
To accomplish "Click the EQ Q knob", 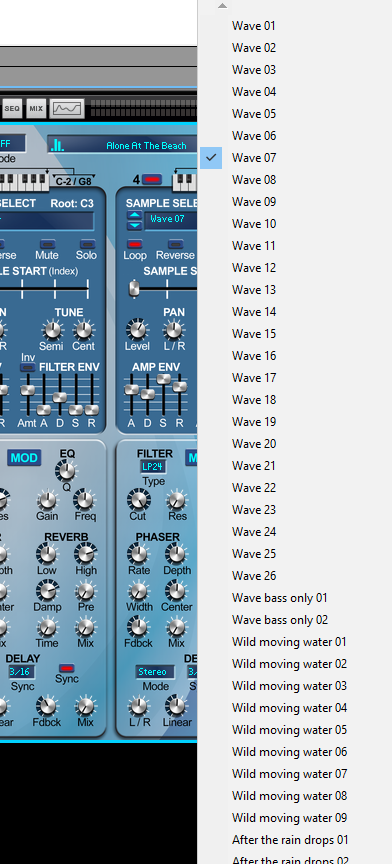I will [66, 471].
